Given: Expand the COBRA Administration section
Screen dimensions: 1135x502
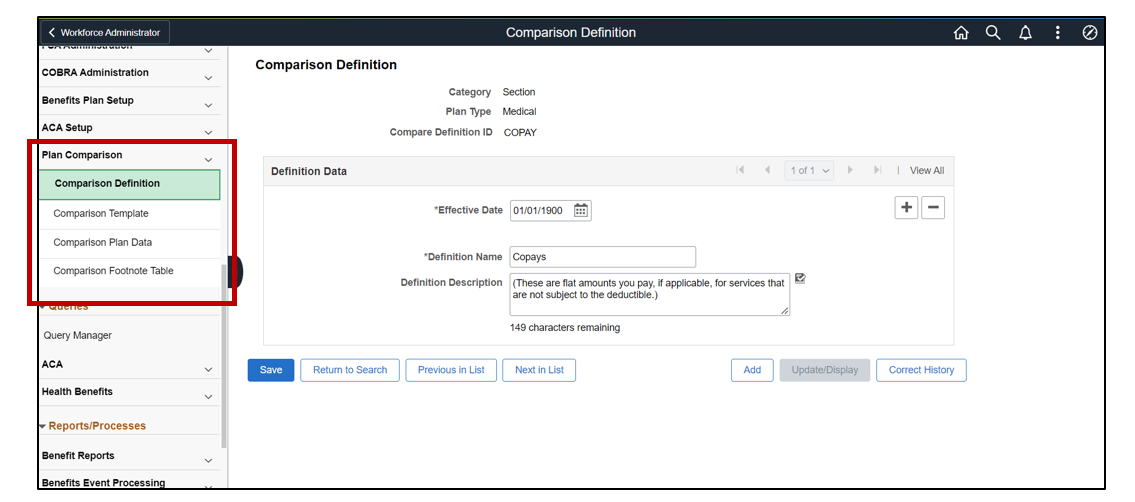Looking at the screenshot, I should point(208,77).
